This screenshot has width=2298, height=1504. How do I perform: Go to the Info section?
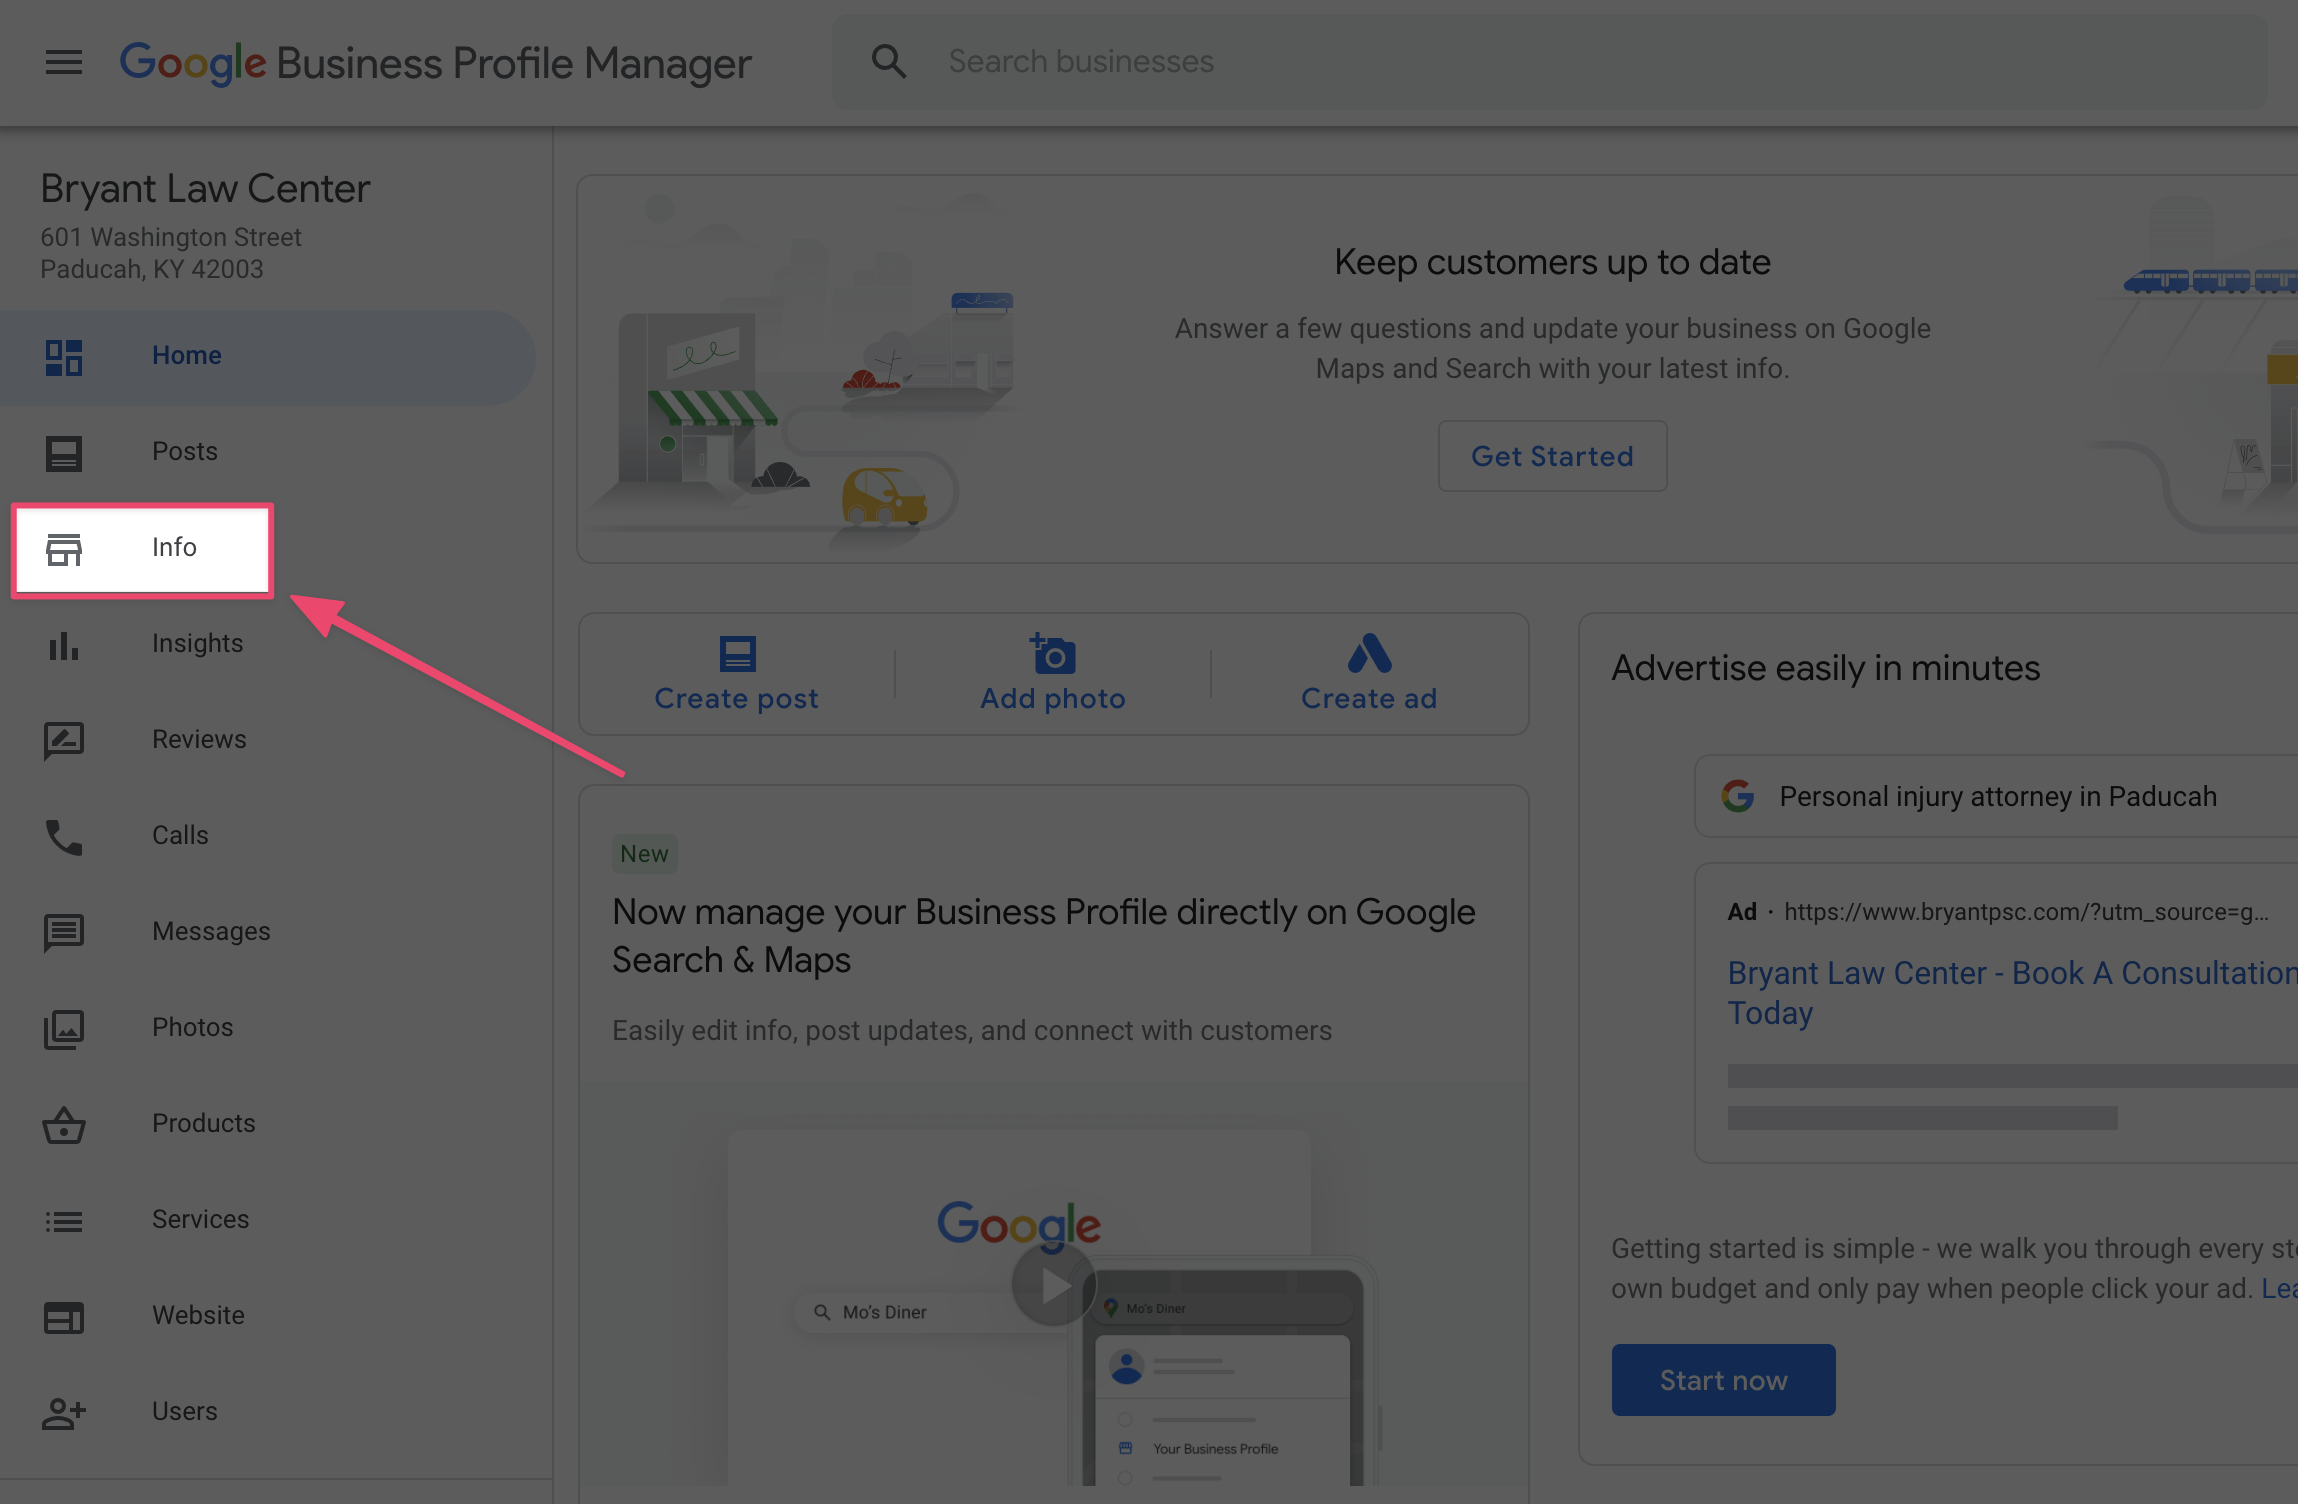click(x=143, y=549)
